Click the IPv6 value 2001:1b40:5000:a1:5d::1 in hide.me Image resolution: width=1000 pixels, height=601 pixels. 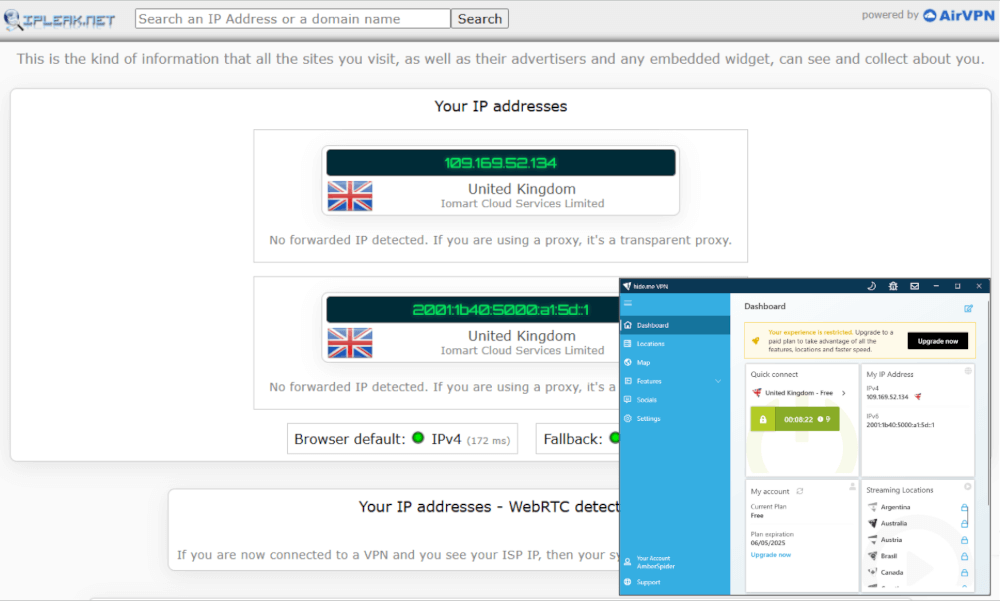tap(900, 425)
